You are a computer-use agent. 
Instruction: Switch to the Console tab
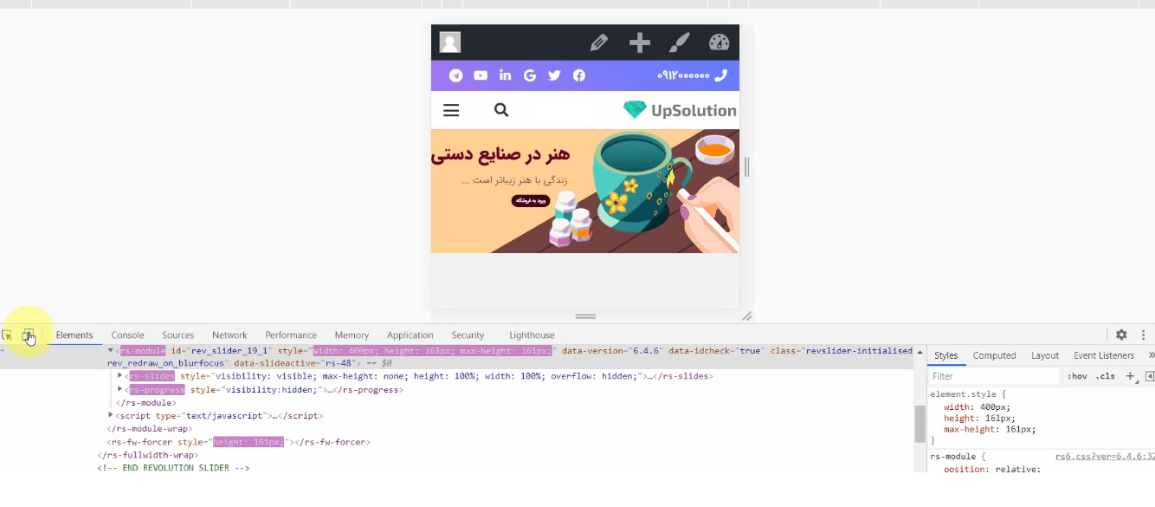coord(127,335)
